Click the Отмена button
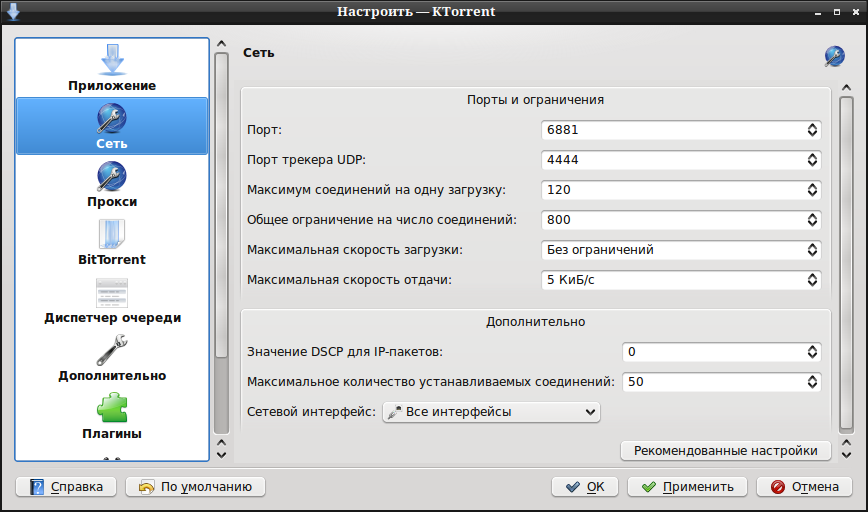The image size is (868, 512). (x=804, y=487)
